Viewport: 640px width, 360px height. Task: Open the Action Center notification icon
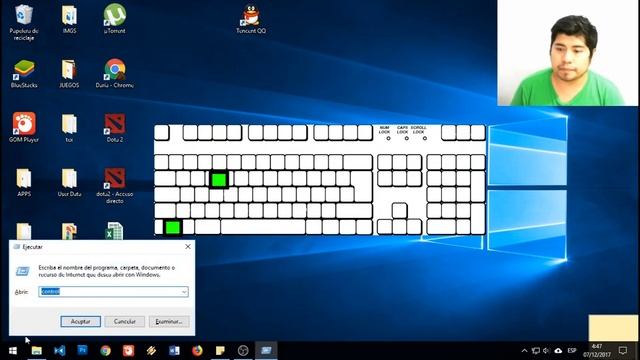[x=623, y=351]
